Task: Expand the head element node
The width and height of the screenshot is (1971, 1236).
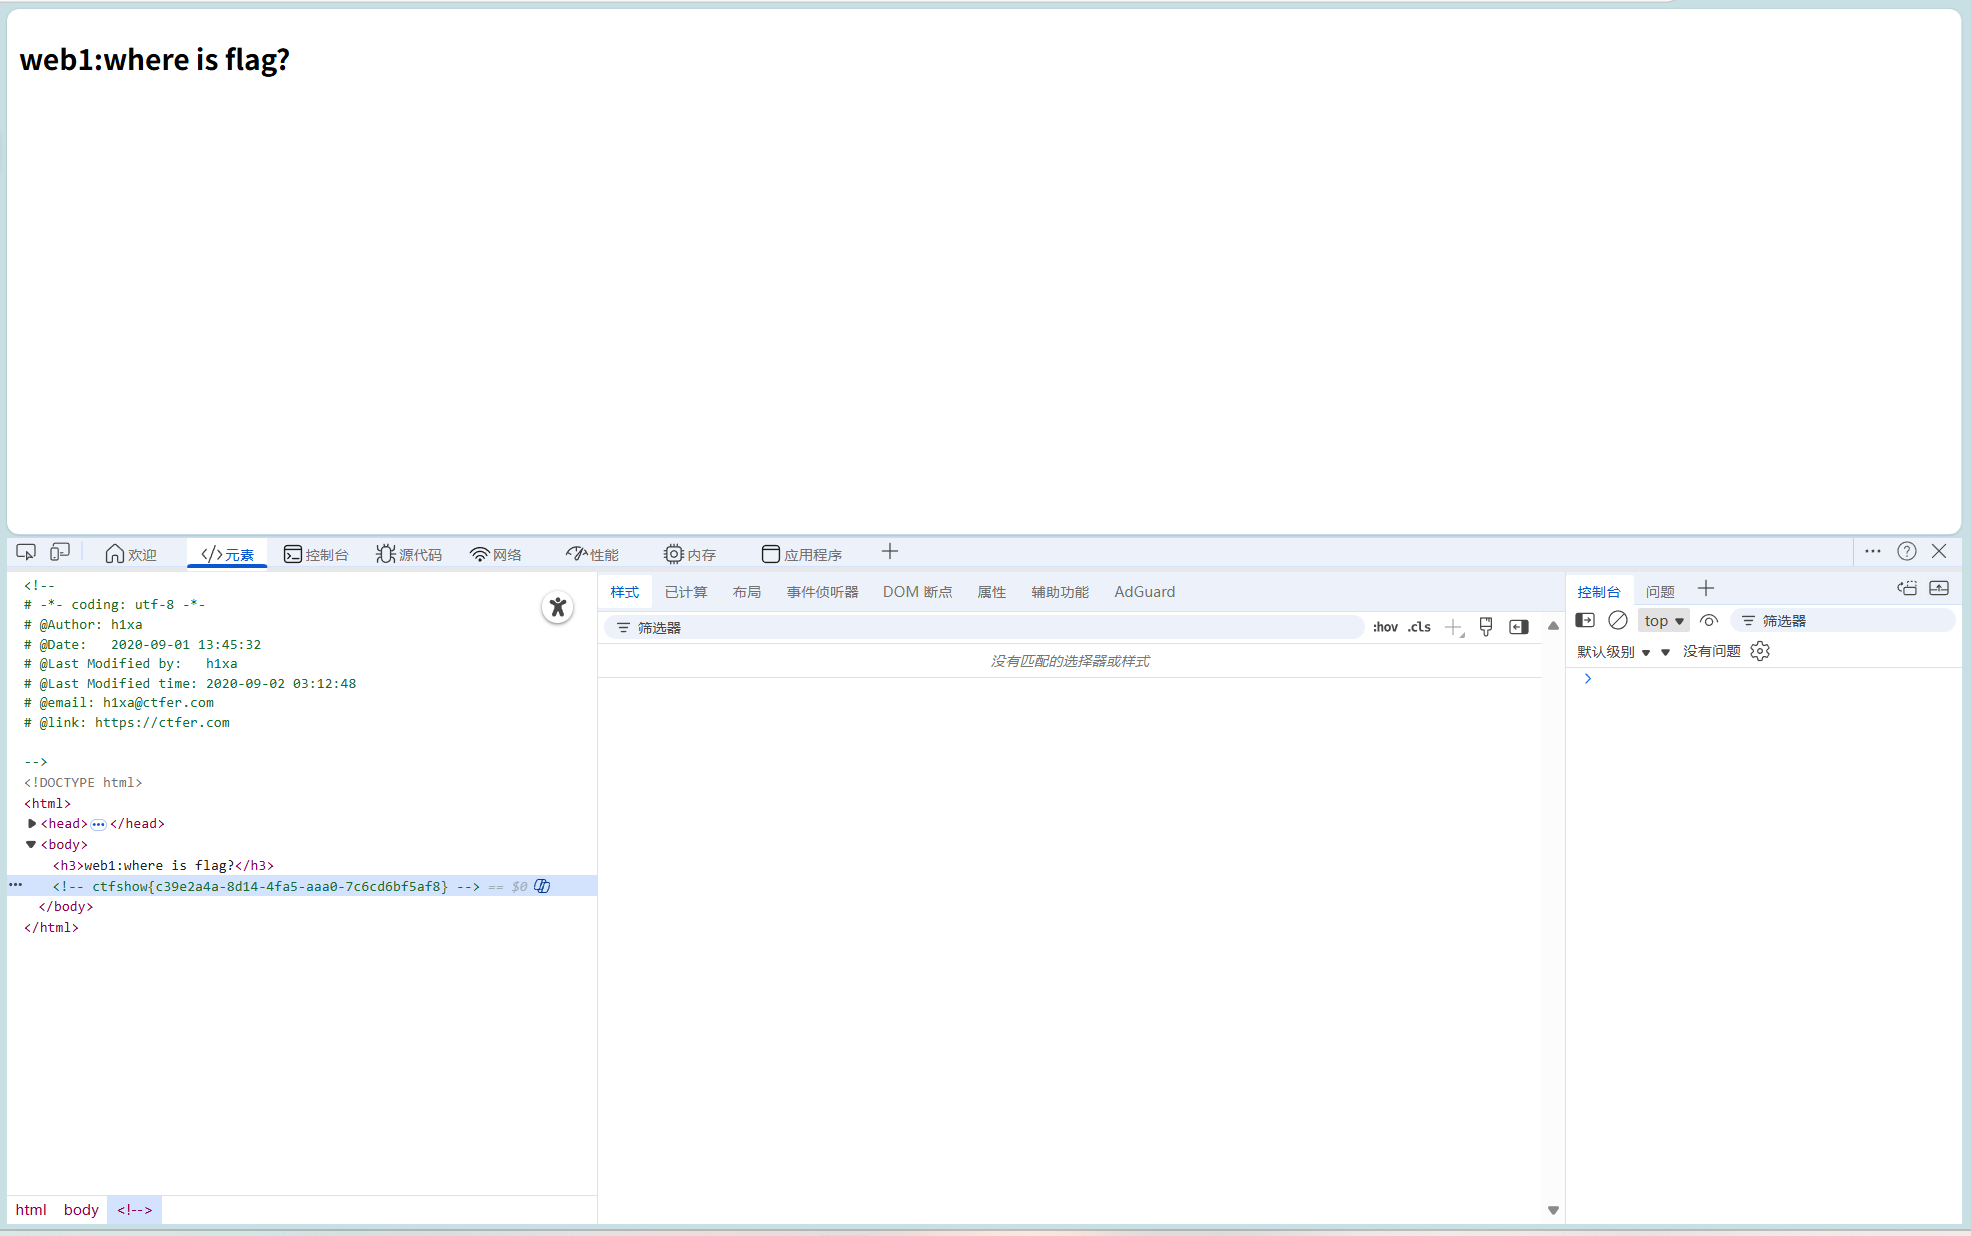Action: point(32,824)
